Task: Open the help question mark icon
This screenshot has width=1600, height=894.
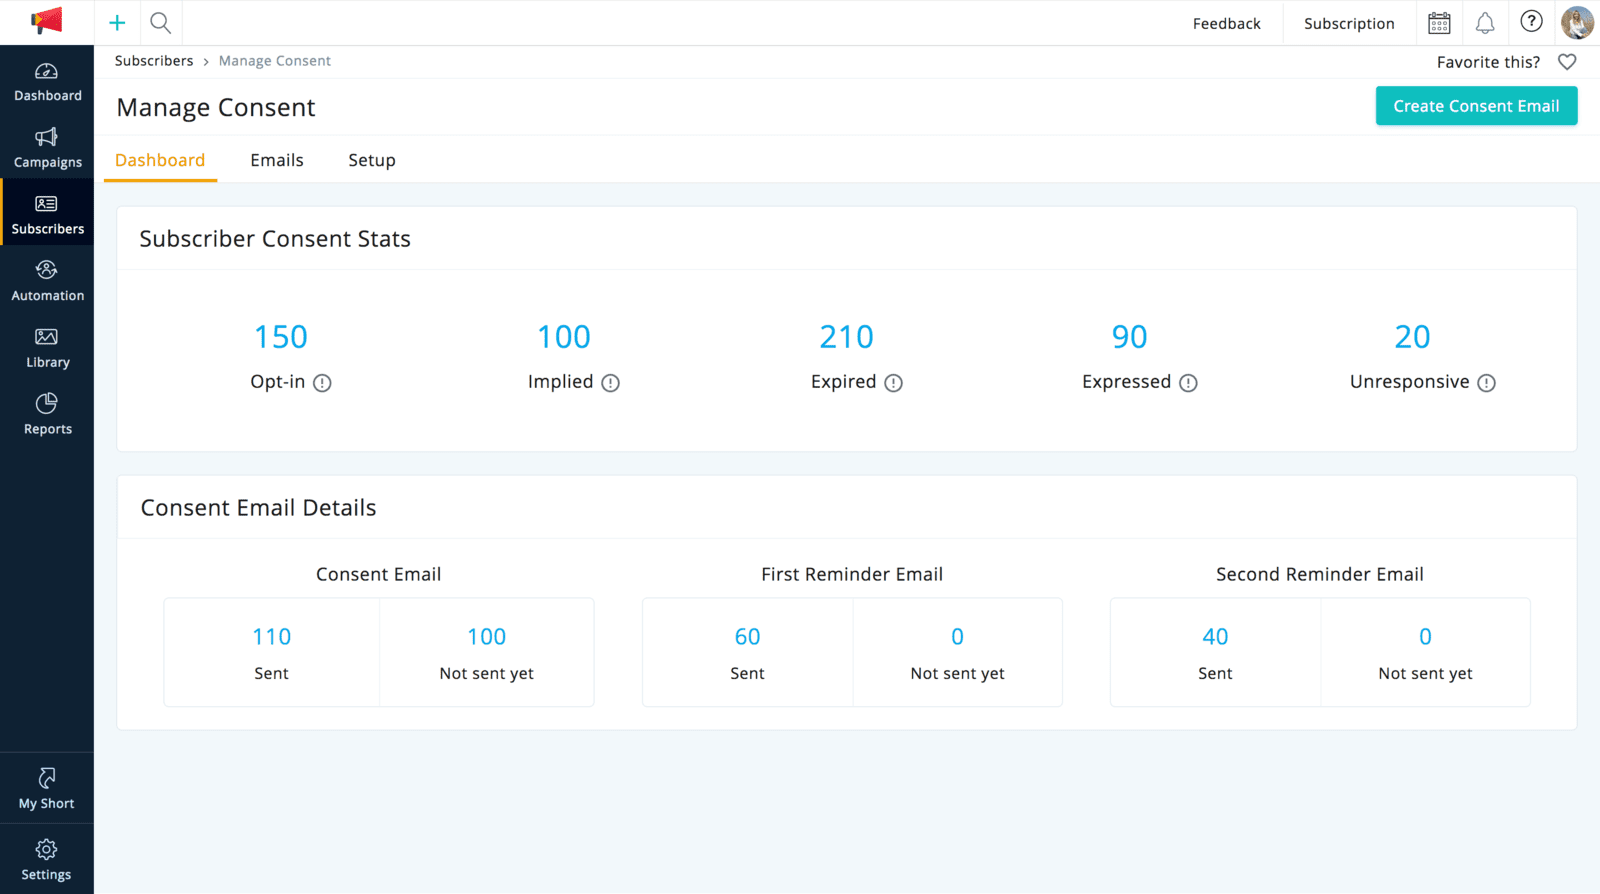Action: 1531,21
